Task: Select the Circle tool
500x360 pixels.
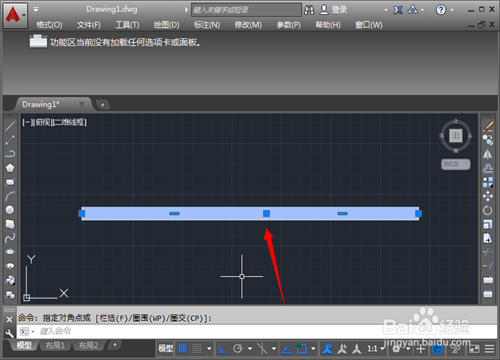Action: click(x=10, y=210)
